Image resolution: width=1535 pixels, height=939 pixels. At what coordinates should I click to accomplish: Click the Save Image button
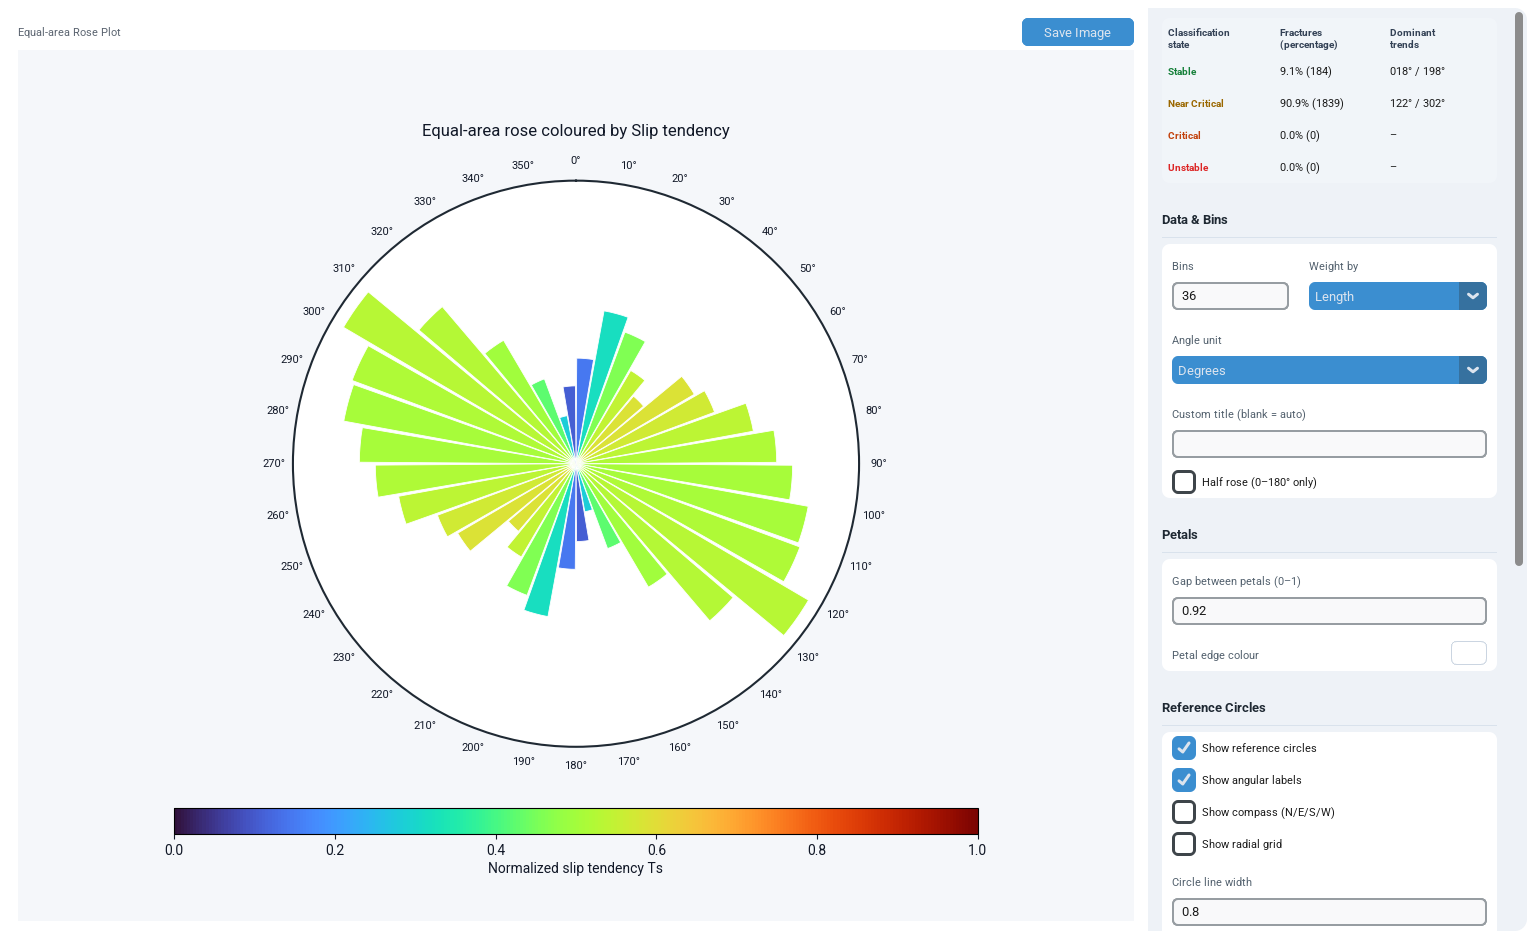tap(1077, 32)
